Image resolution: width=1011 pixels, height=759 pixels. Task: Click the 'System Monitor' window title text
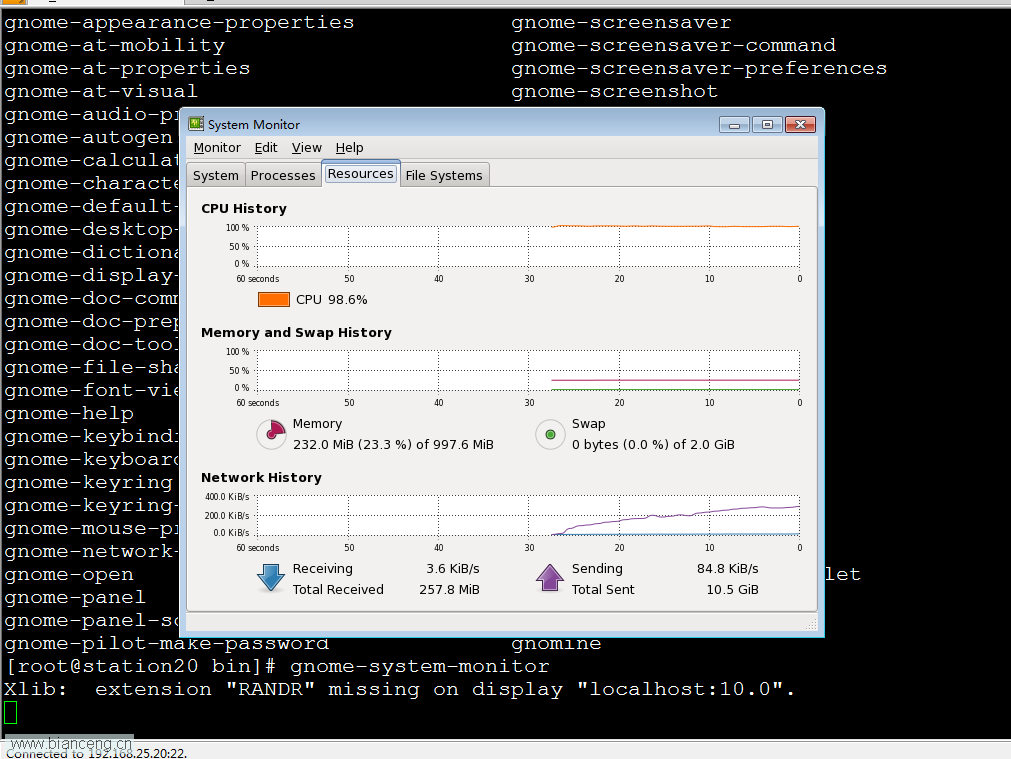tap(253, 124)
